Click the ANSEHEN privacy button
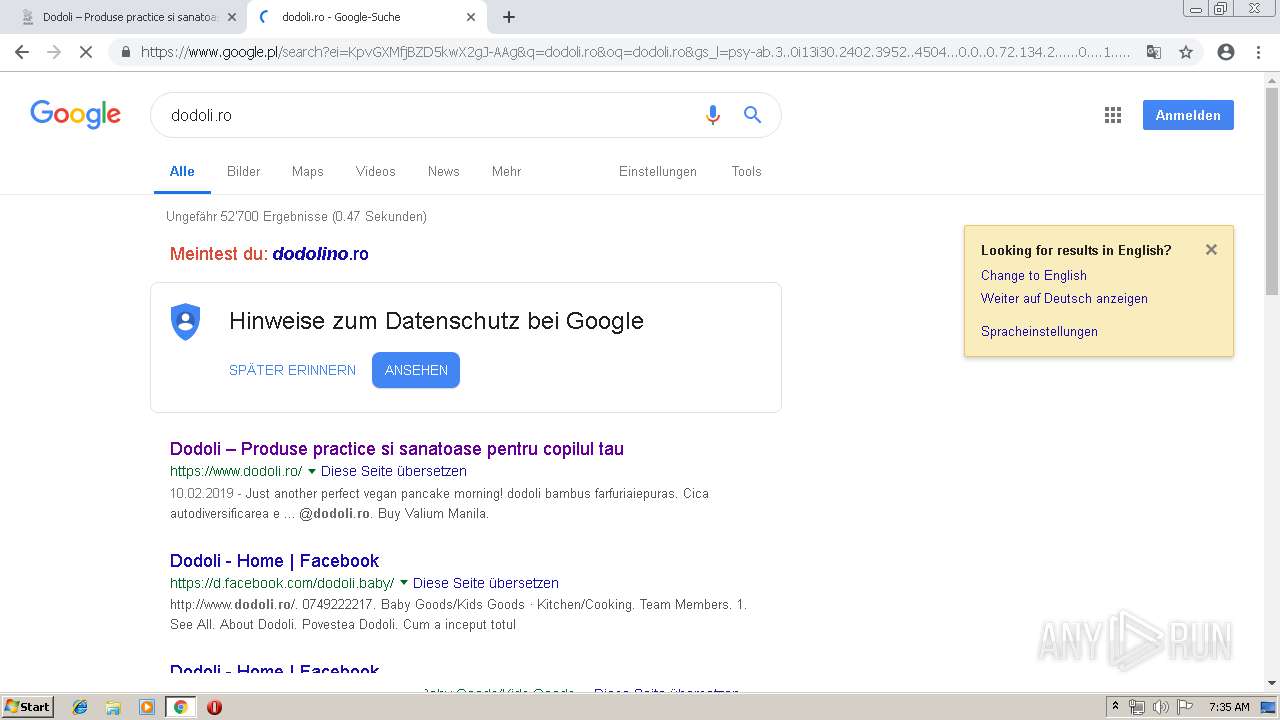1280x720 pixels. coord(416,370)
